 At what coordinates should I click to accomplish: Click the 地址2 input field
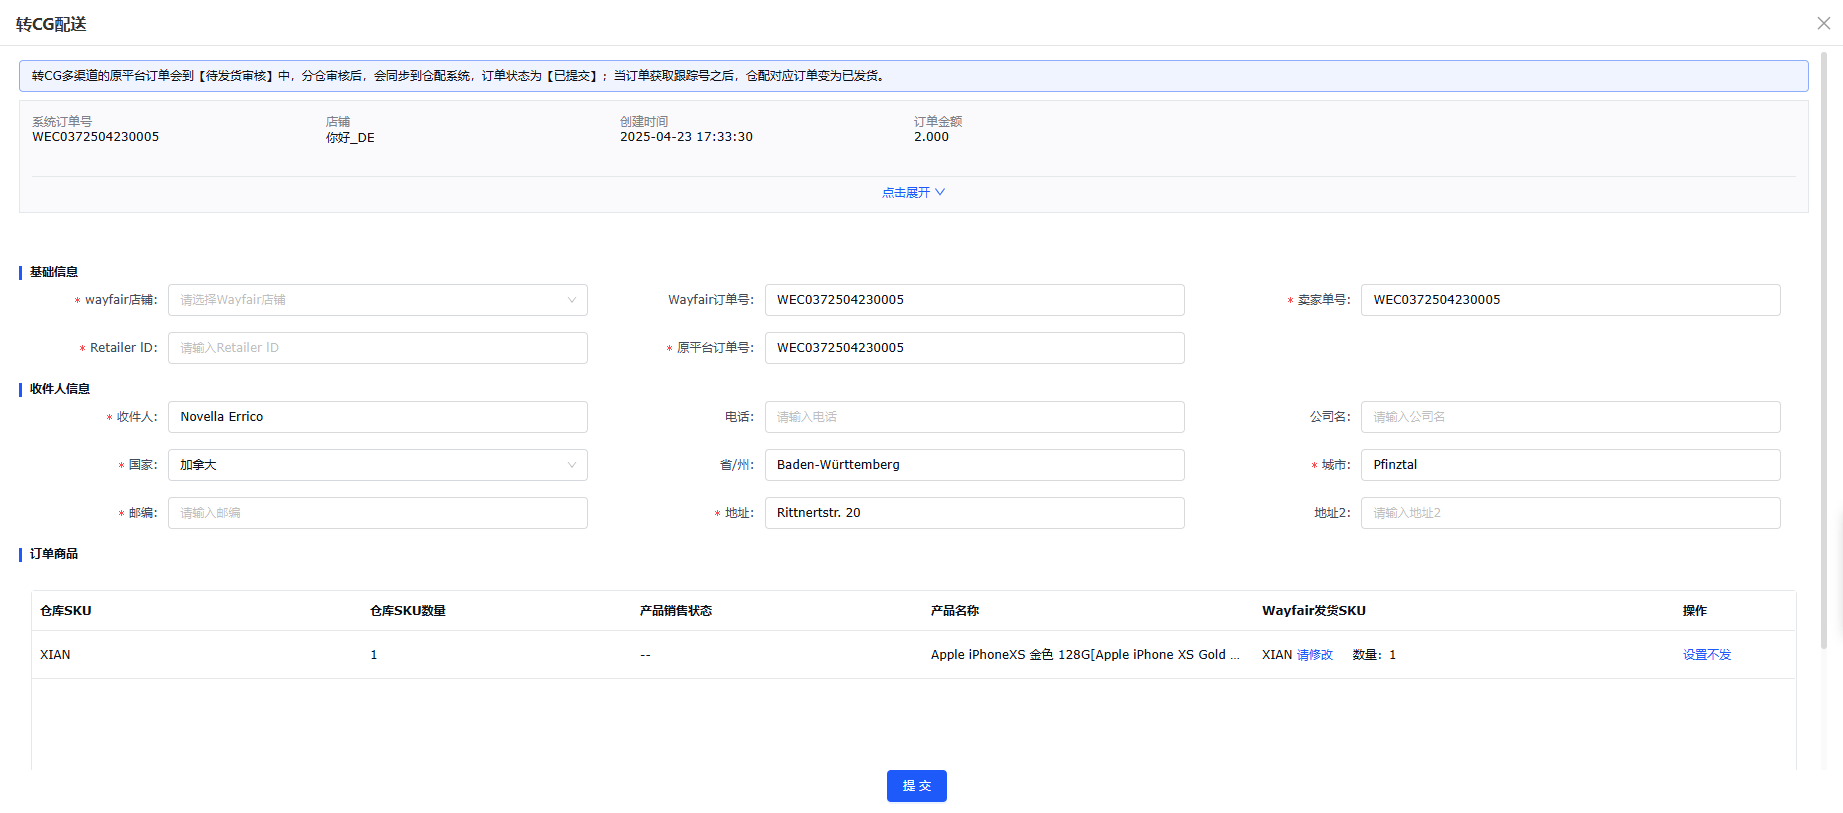(1569, 513)
